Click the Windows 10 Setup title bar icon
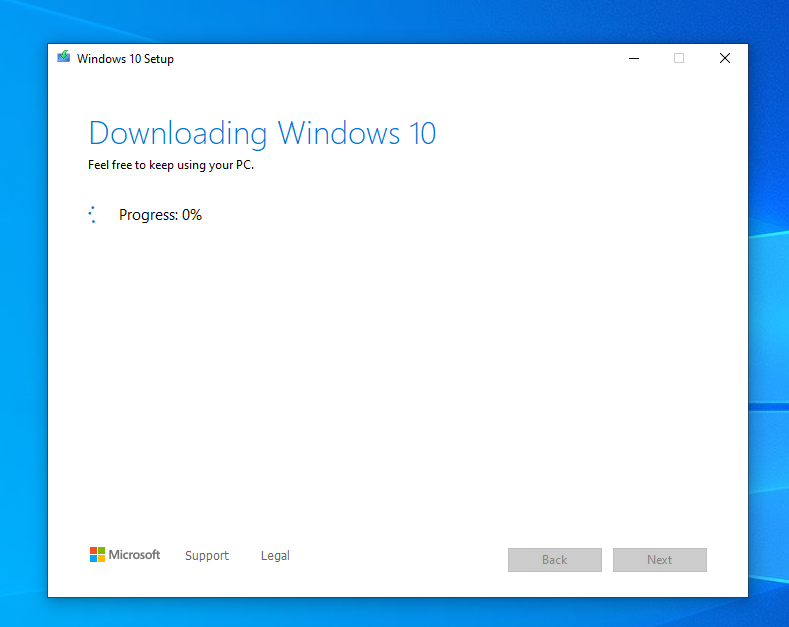The image size is (789, 627). click(63, 57)
